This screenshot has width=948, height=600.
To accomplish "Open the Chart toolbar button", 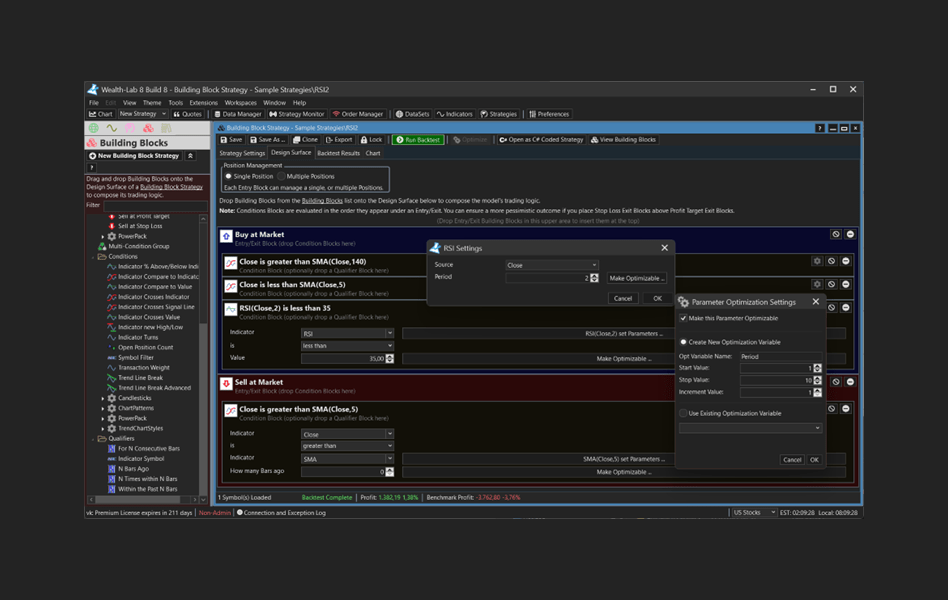I will click(100, 114).
